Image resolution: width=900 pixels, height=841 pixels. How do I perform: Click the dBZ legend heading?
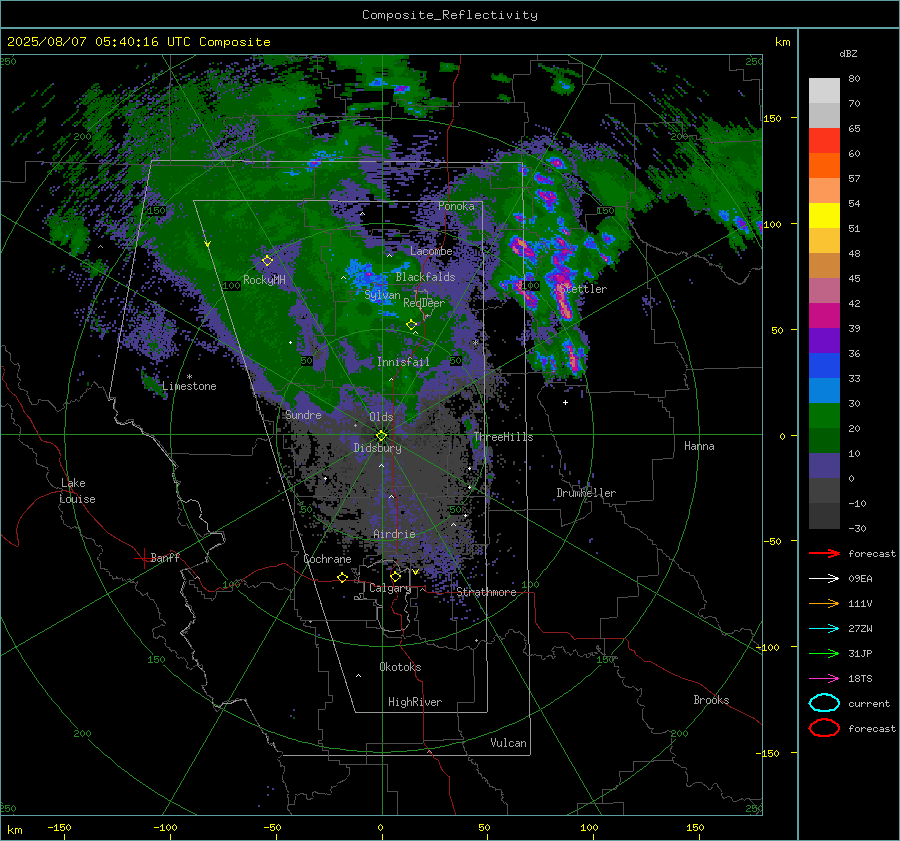[x=848, y=53]
